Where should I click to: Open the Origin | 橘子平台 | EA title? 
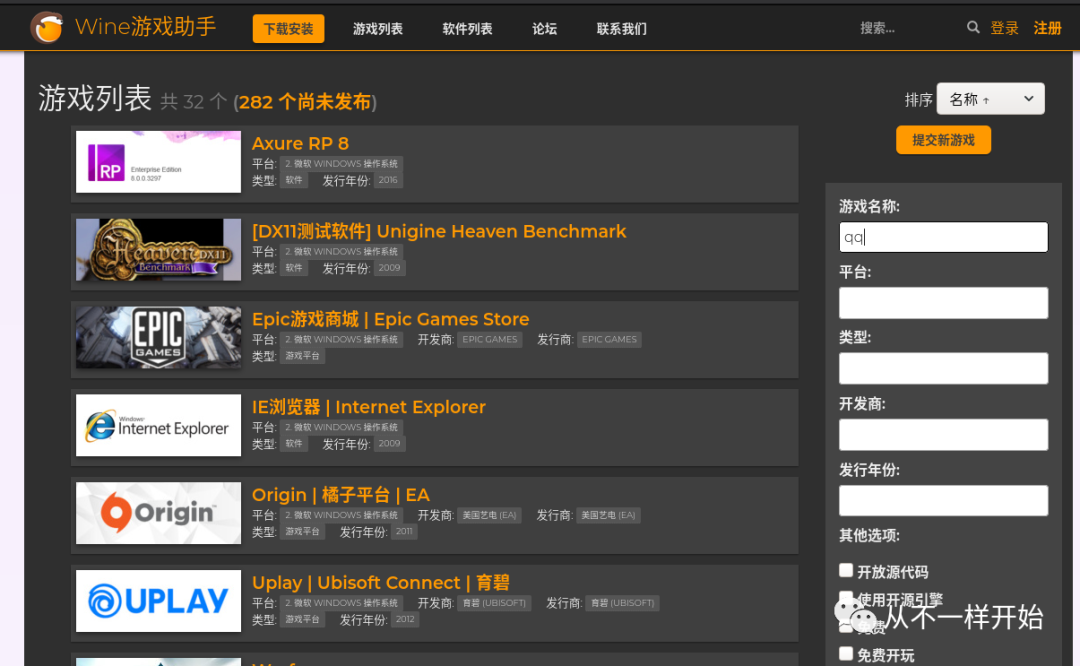tap(341, 495)
